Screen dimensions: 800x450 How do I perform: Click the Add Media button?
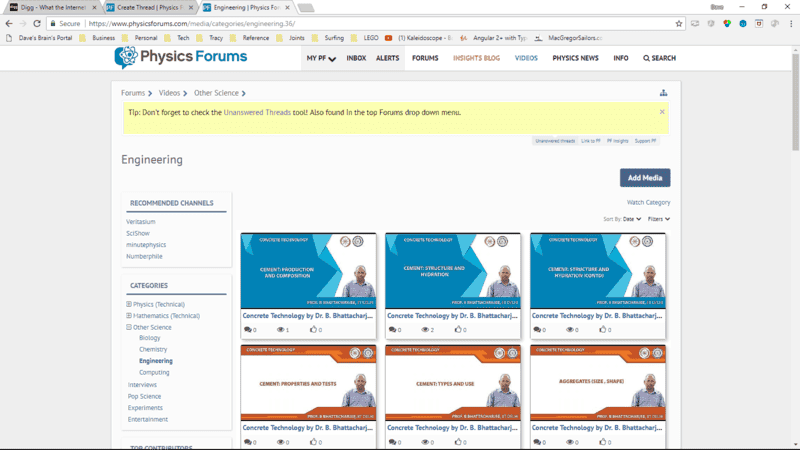tap(645, 178)
